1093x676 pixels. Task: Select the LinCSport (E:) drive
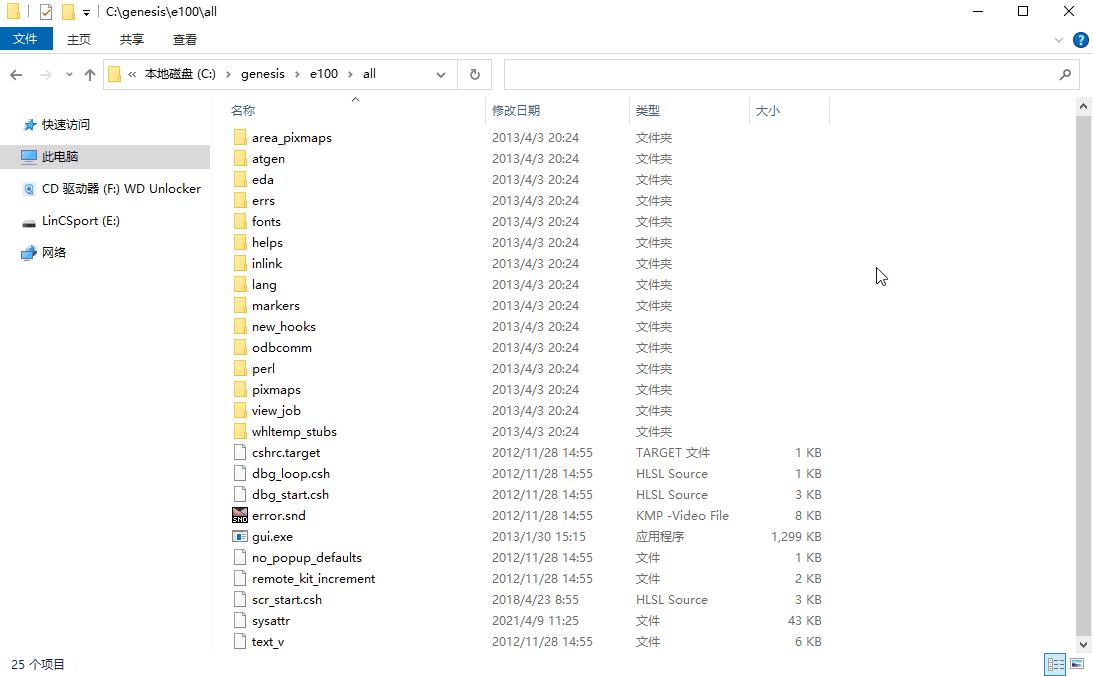tap(79, 220)
